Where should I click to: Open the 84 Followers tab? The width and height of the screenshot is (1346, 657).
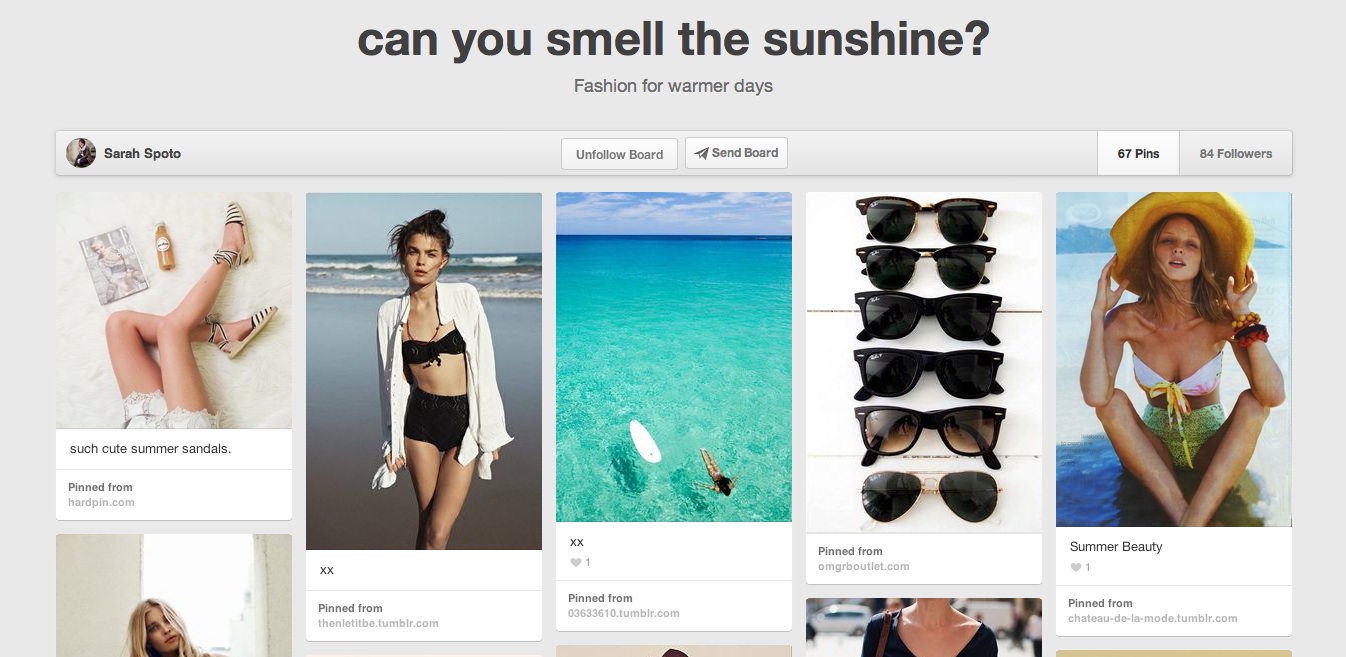pyautogui.click(x=1236, y=153)
